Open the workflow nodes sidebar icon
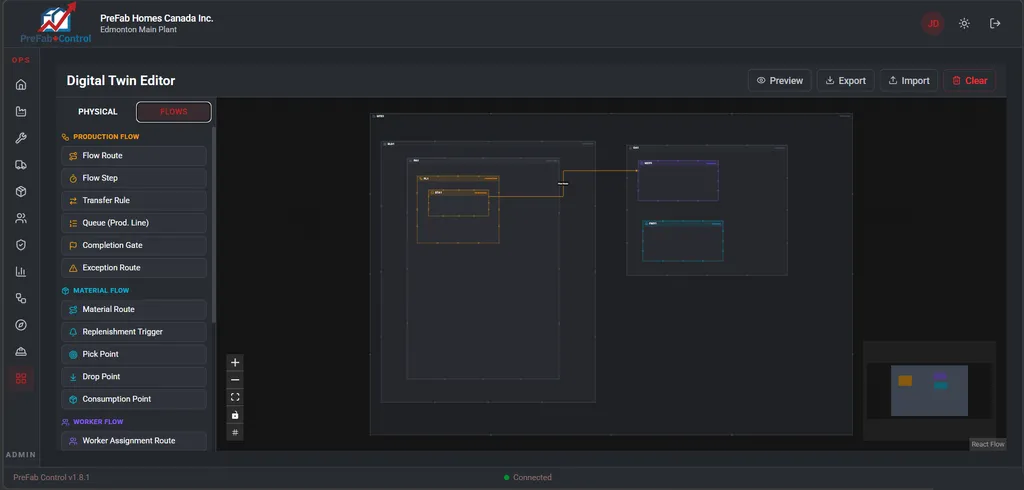 tap(21, 298)
